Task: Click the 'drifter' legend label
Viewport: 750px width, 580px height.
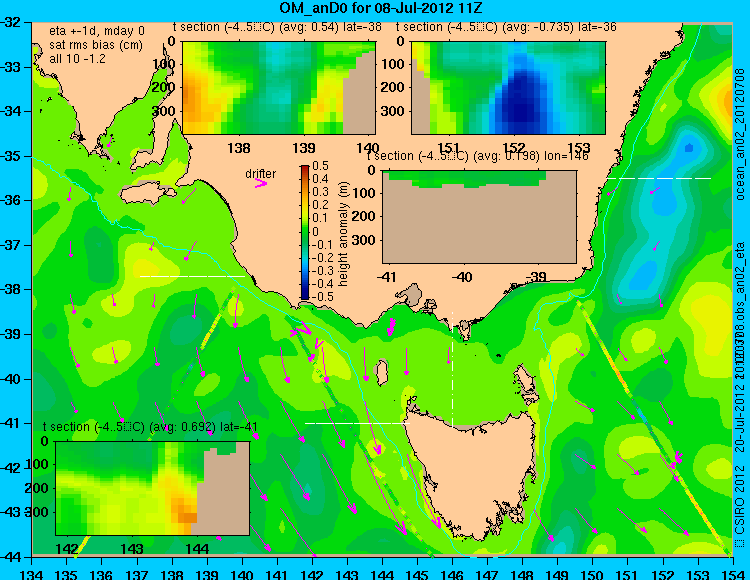Action: click(261, 174)
